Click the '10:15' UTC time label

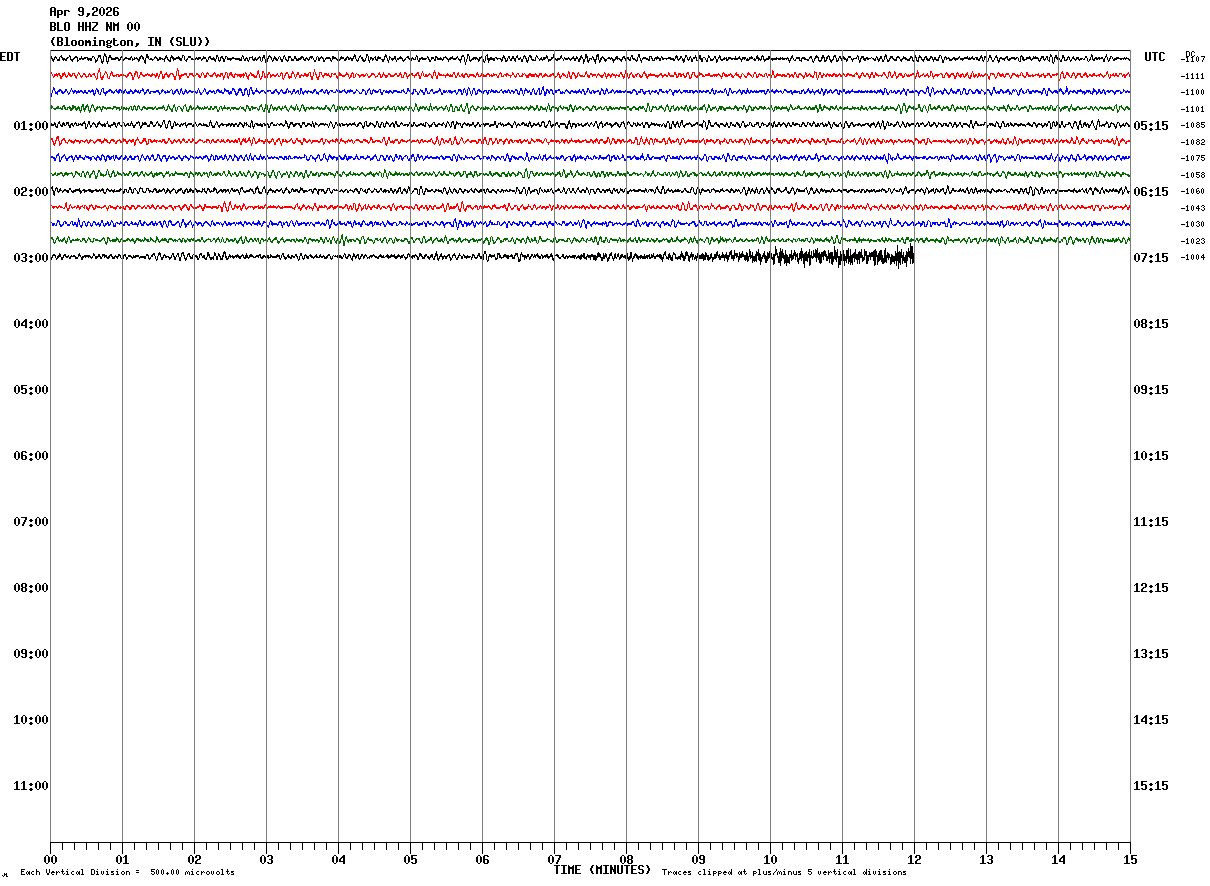coord(1151,456)
